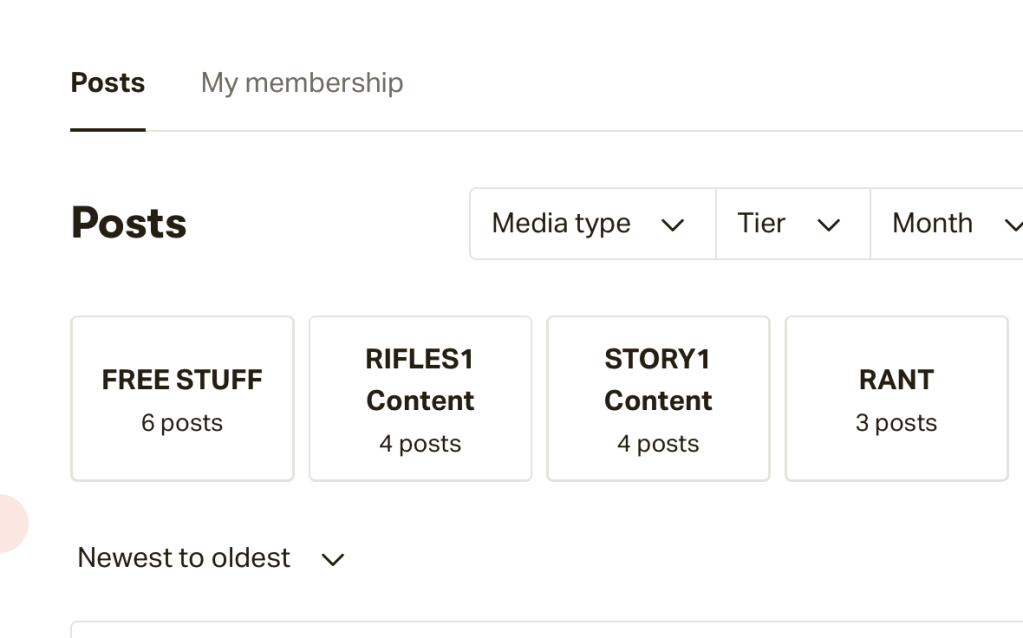Click the chevron beside Newest to oldest
This screenshot has width=1023, height=638.
click(x=332, y=560)
